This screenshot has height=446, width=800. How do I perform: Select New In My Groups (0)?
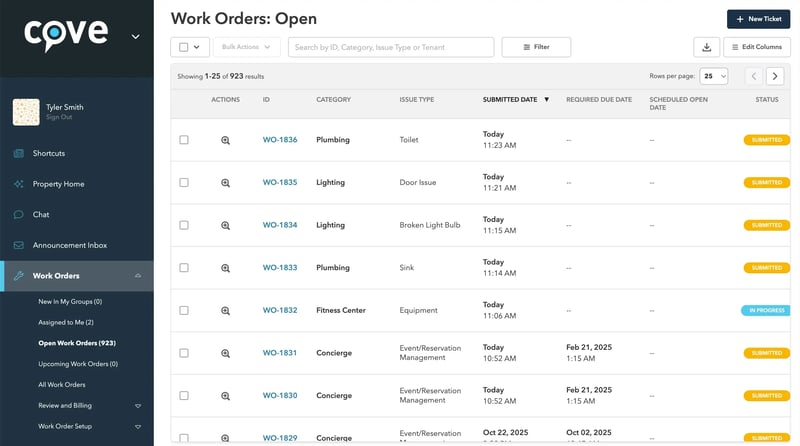click(70, 302)
